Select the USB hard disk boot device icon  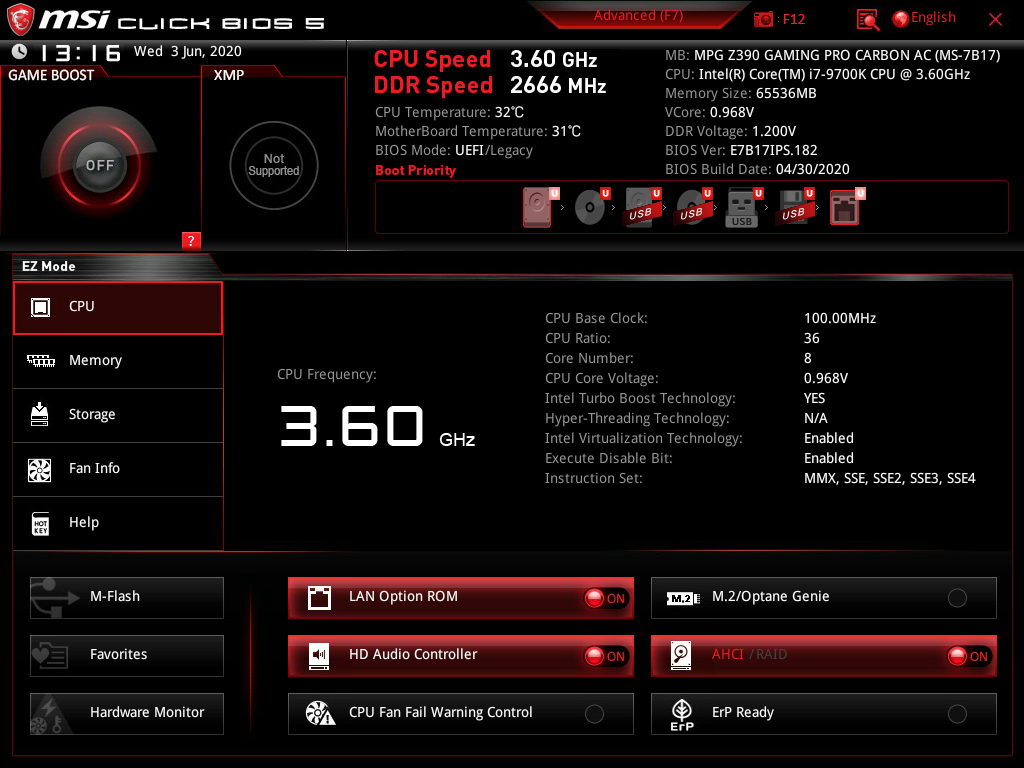pyautogui.click(x=642, y=207)
